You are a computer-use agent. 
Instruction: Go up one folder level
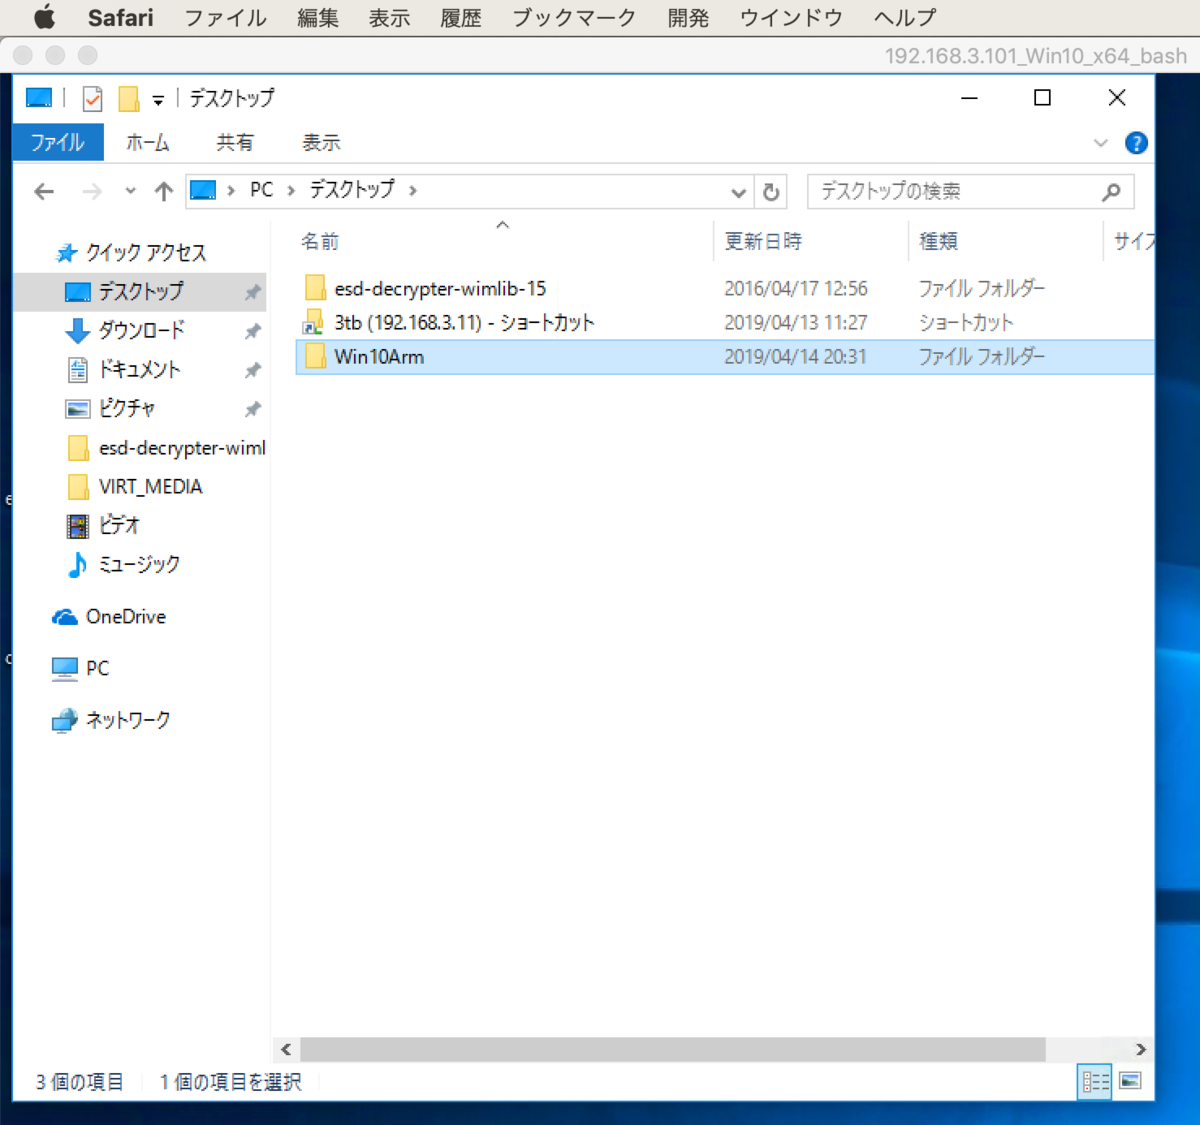pyautogui.click(x=164, y=191)
